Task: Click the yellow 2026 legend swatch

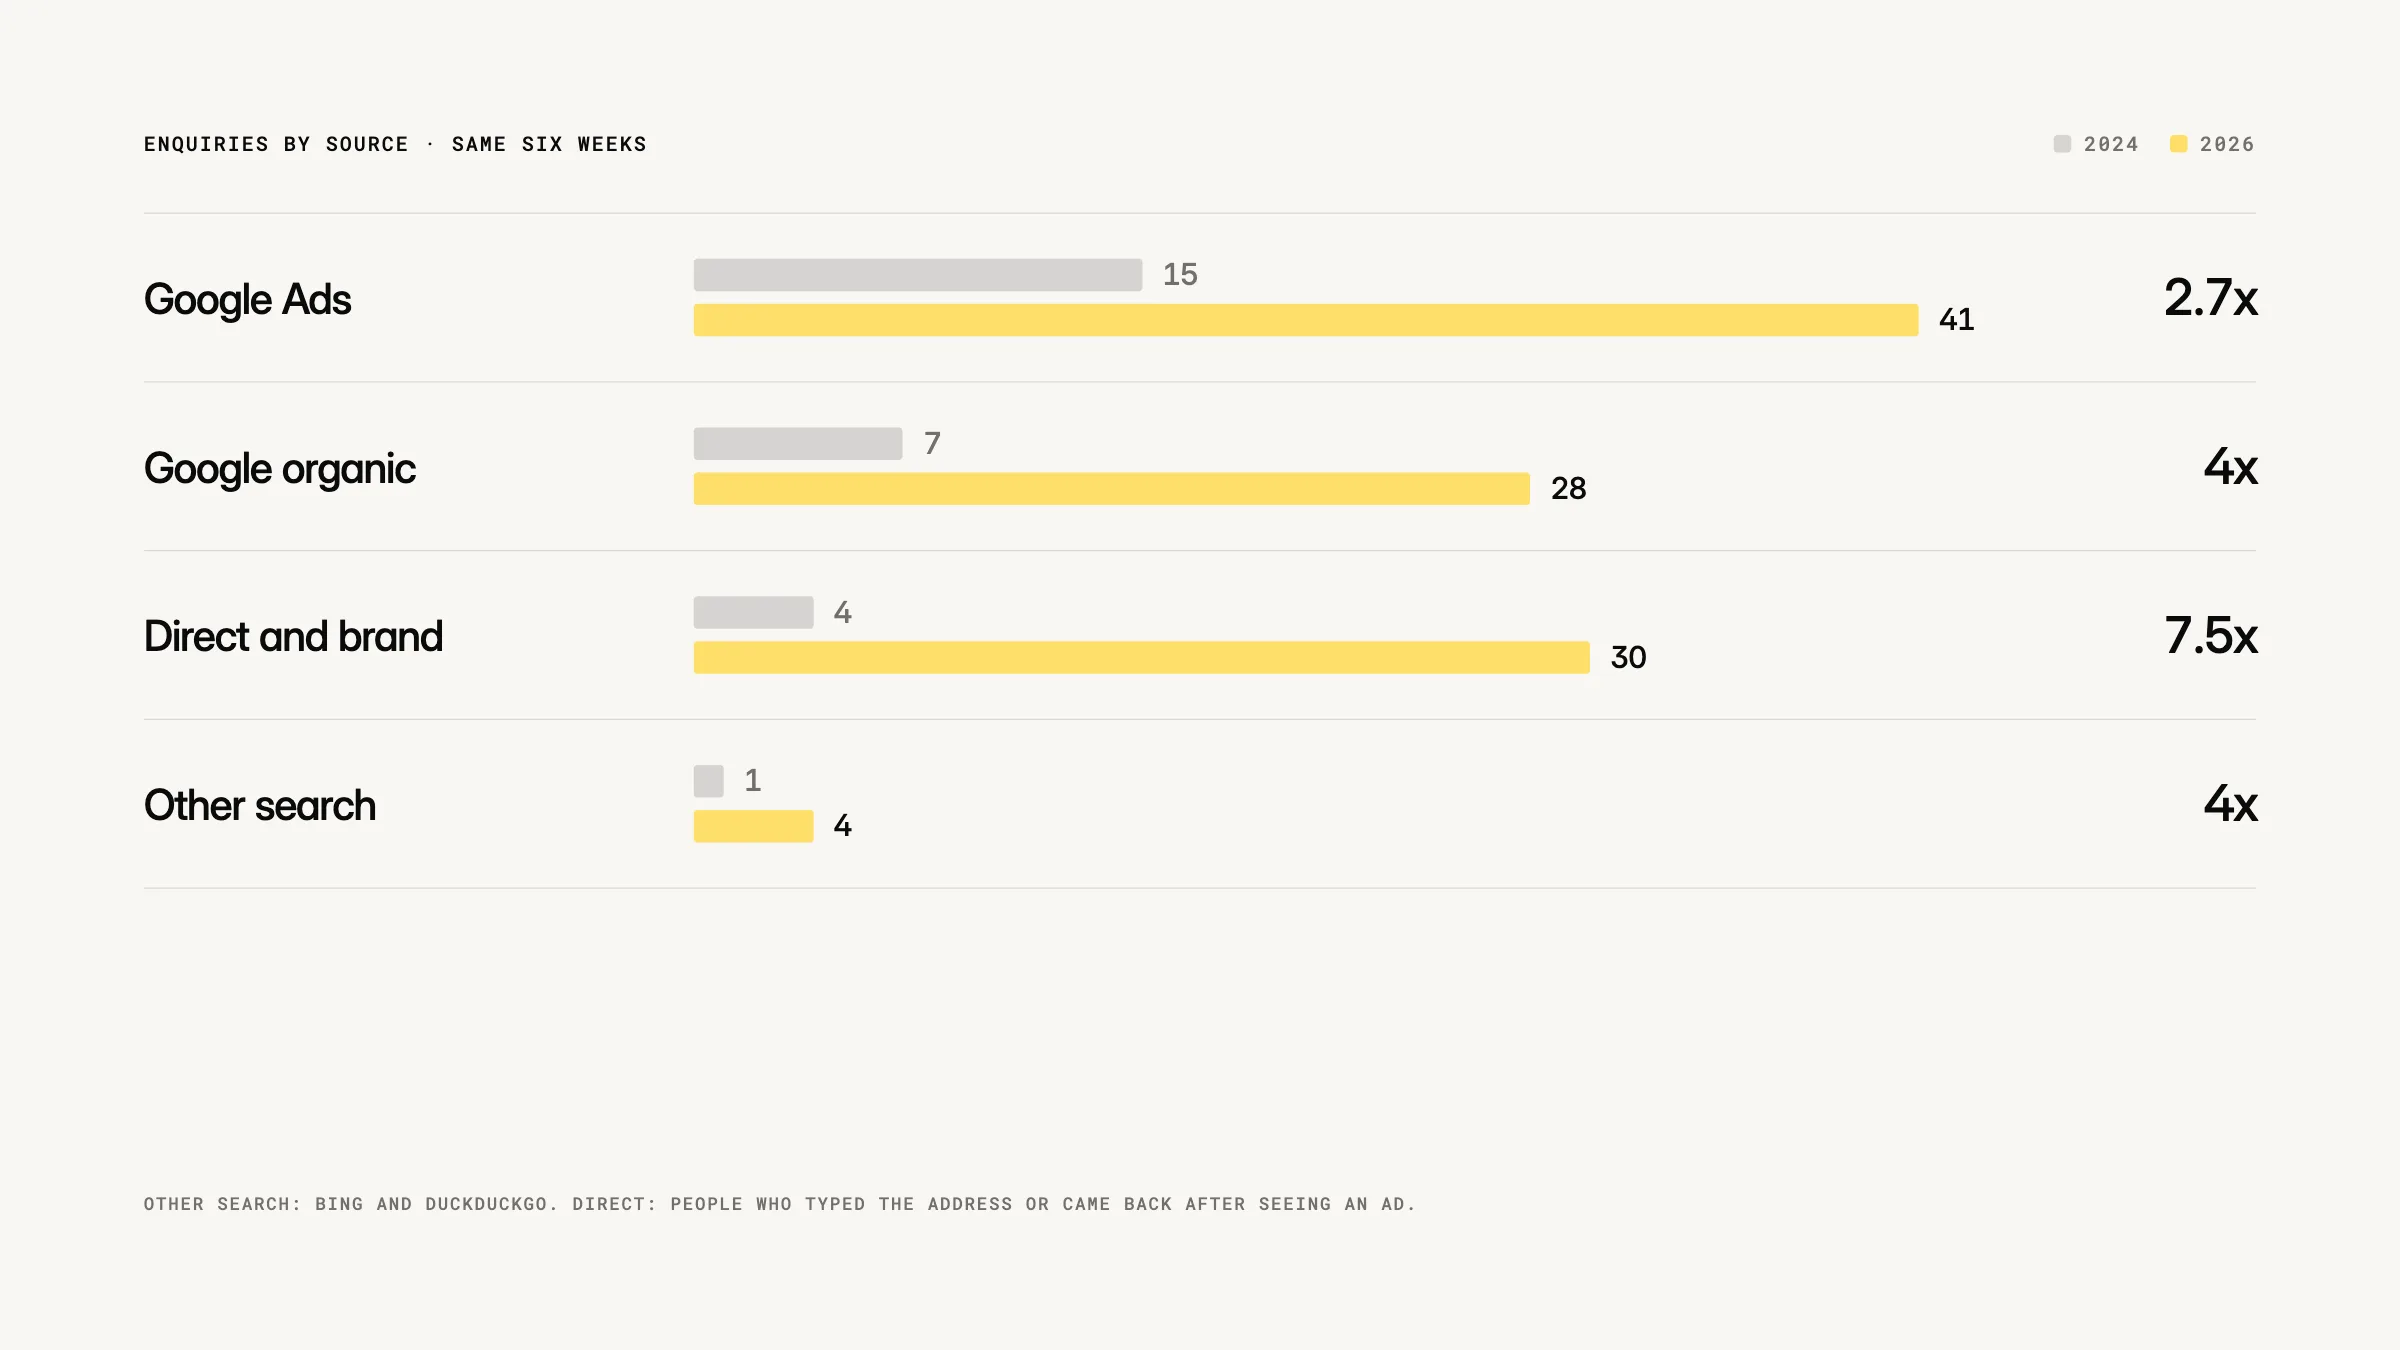Action: click(x=2178, y=144)
